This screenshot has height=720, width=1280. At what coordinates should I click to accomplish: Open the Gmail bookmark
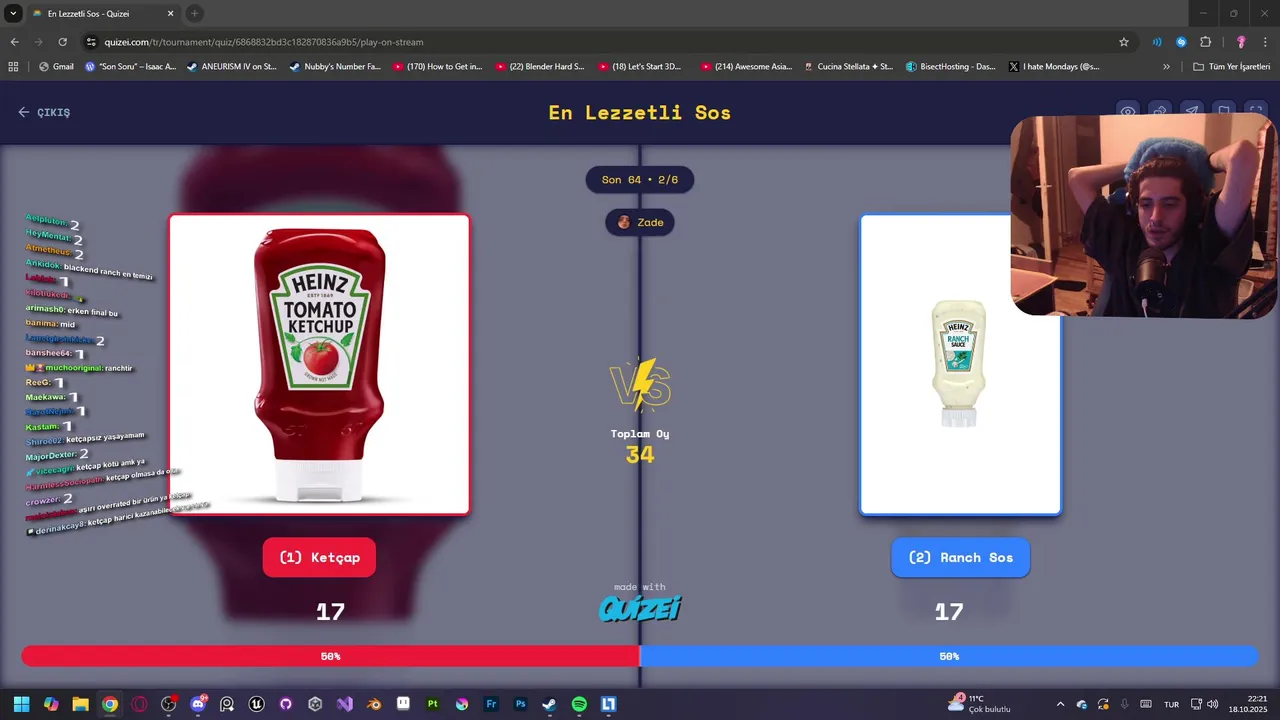pos(56,67)
